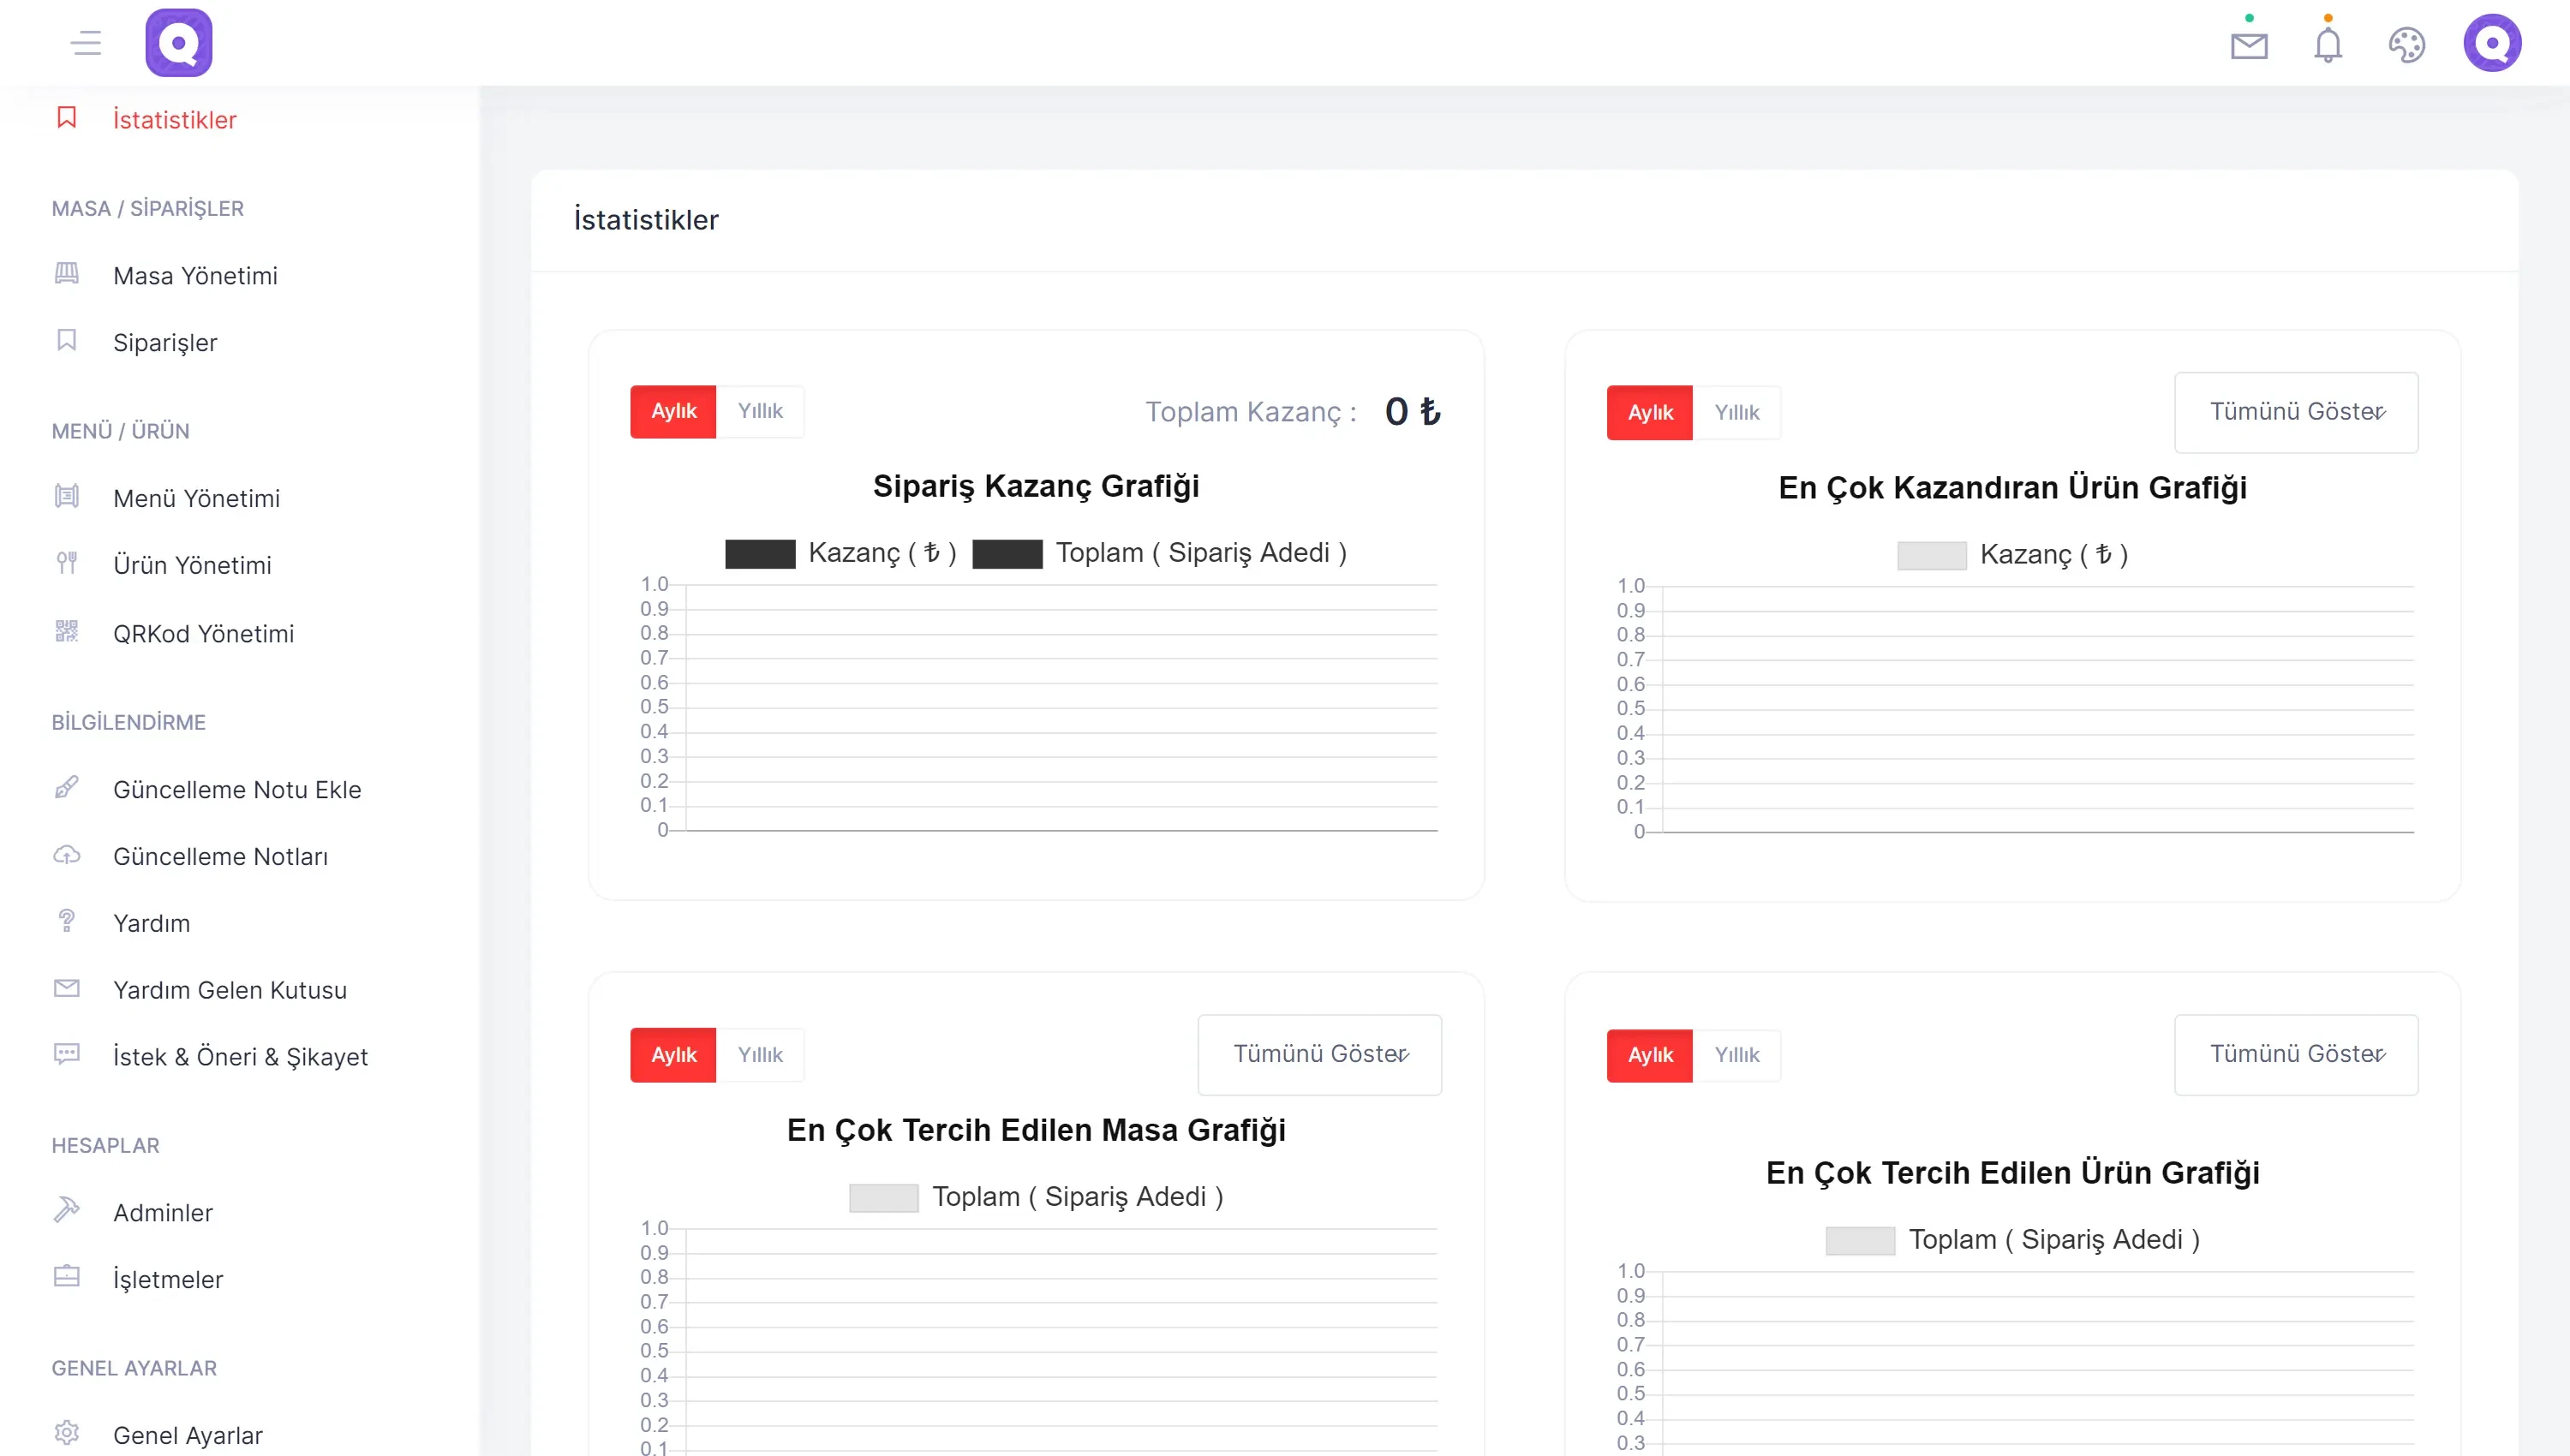Open Tümünü Göster dropdown for Kazandıran Ürün chart
Screen dimensions: 2570x1456
coord(2295,412)
